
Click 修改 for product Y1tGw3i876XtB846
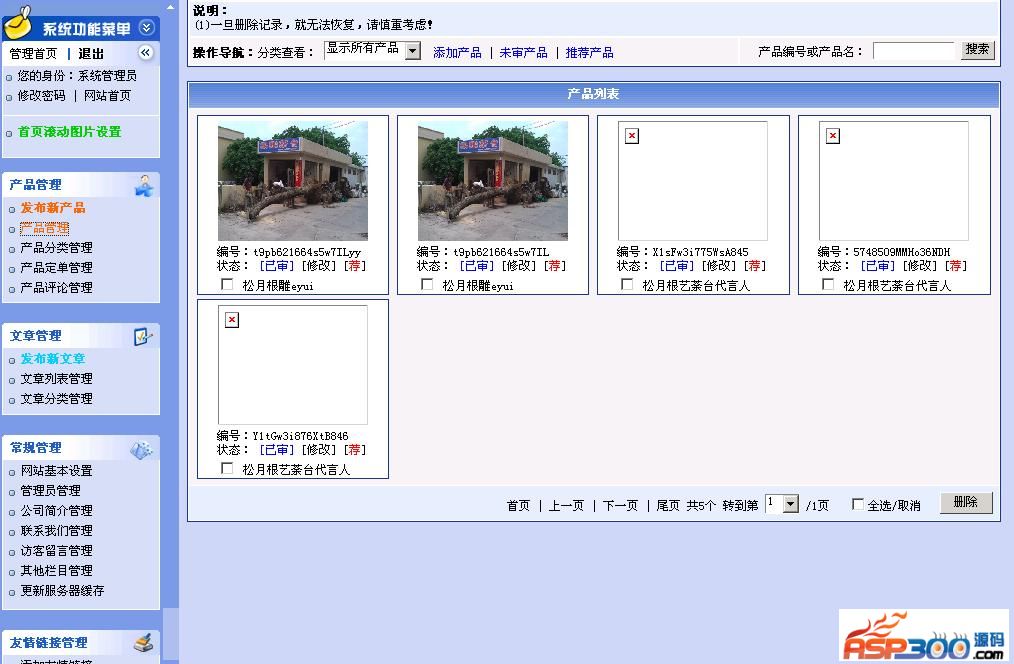click(x=319, y=449)
